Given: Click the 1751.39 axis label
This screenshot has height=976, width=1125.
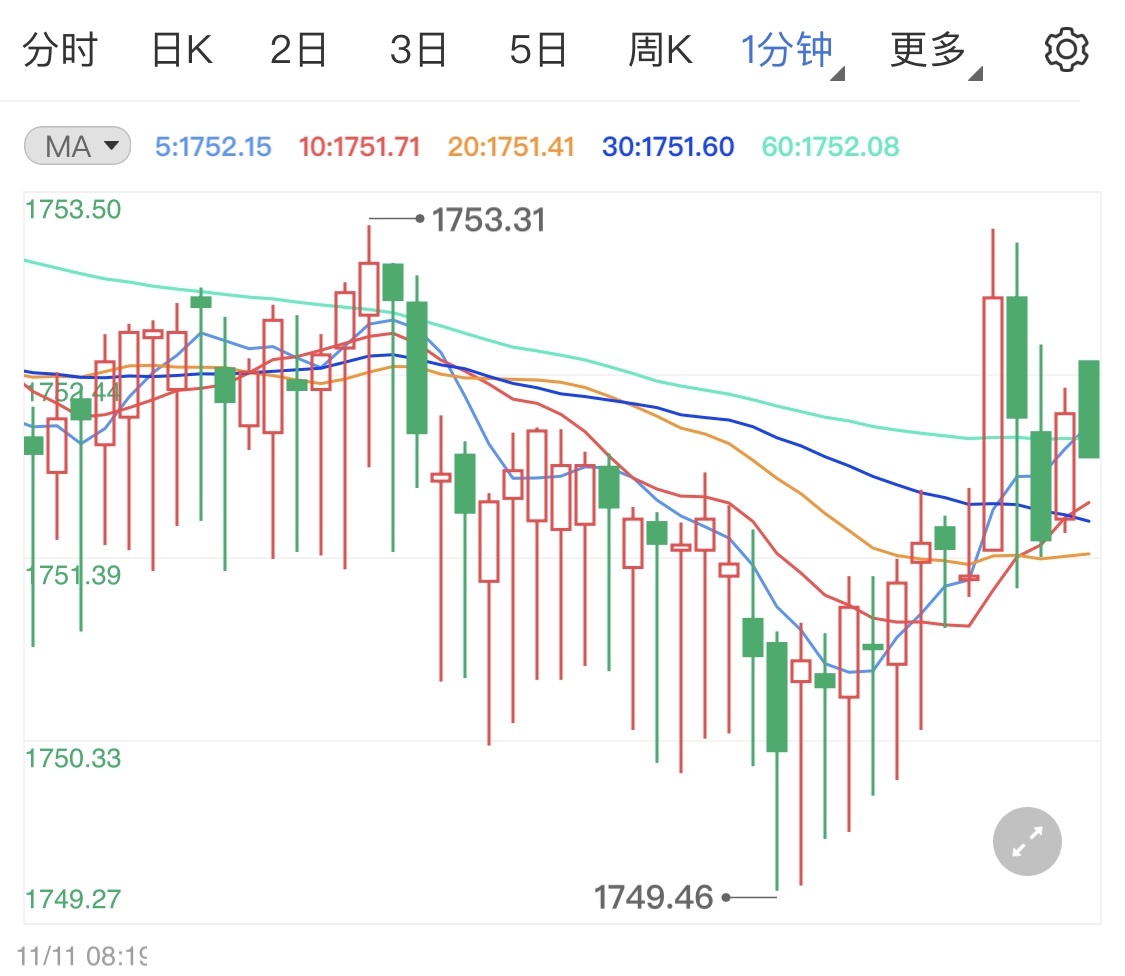Looking at the screenshot, I should click(x=73, y=575).
